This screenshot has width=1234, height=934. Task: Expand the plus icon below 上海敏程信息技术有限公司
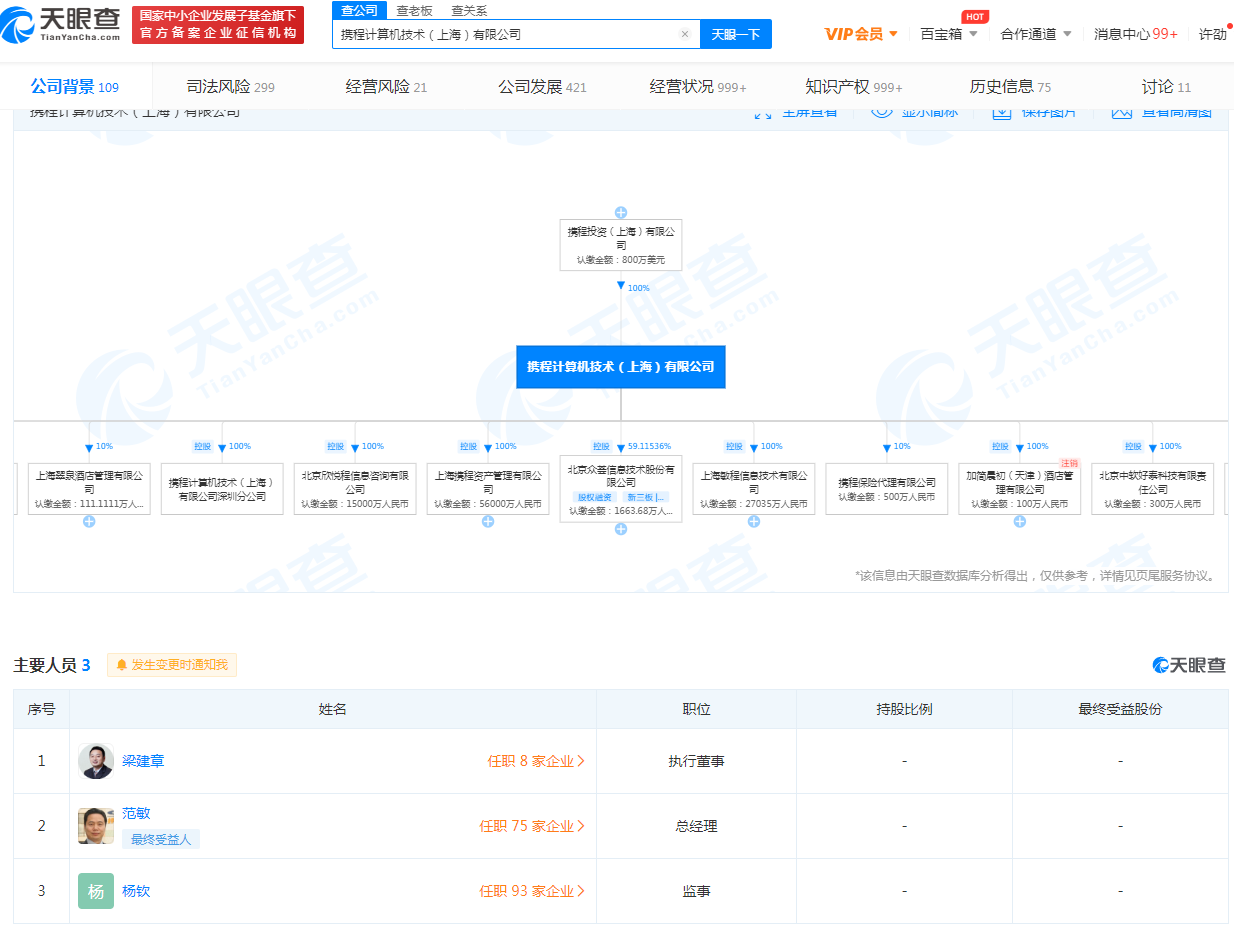pyautogui.click(x=754, y=521)
